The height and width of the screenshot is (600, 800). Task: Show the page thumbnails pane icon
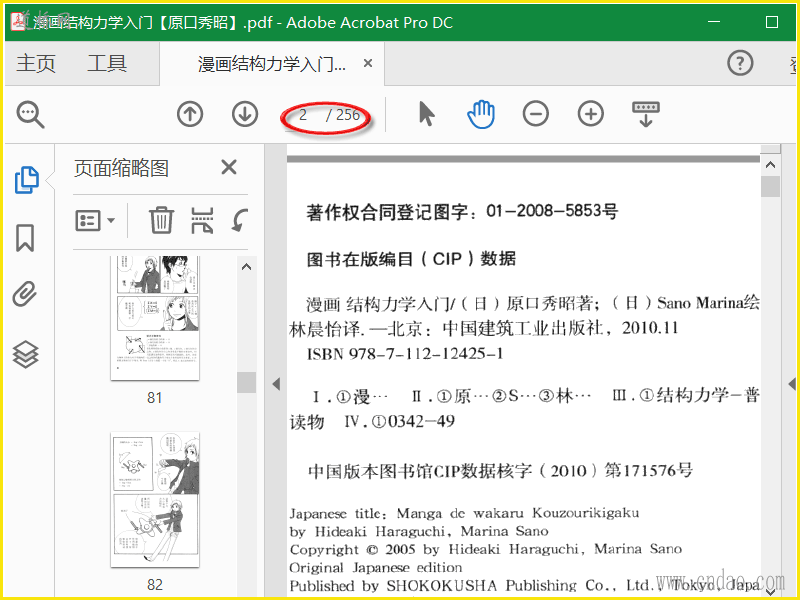tap(27, 180)
